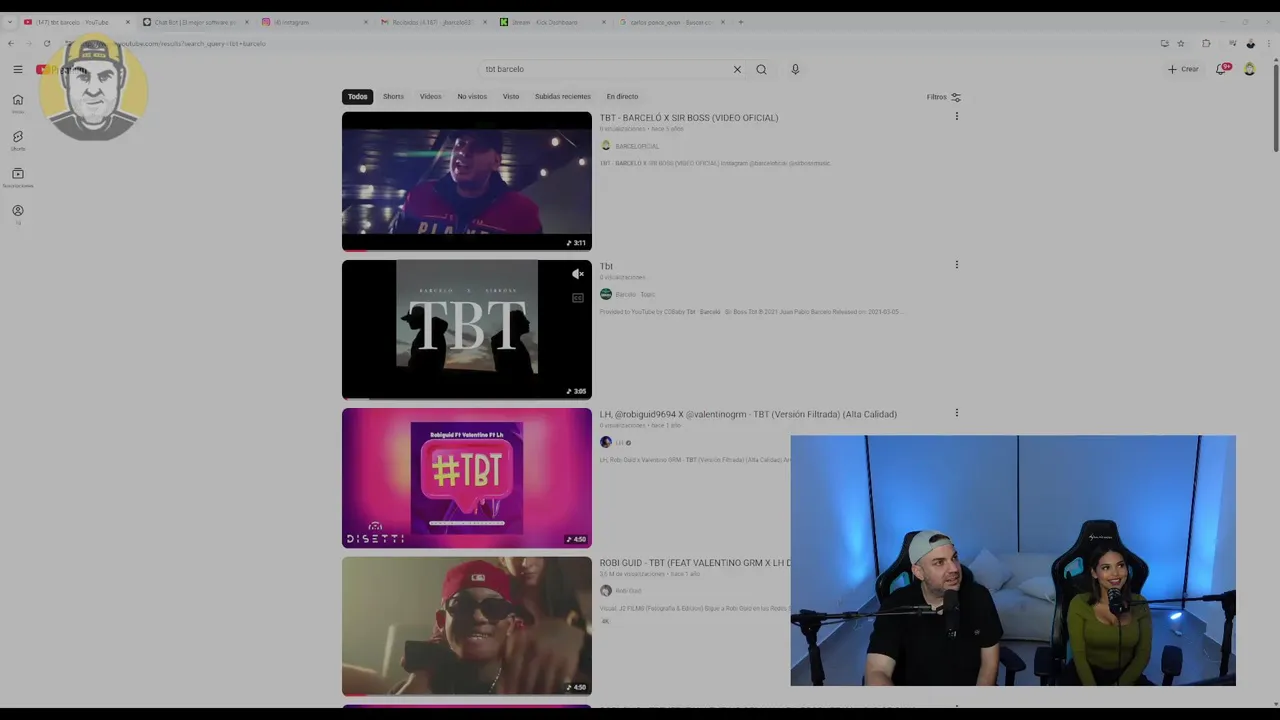The width and height of the screenshot is (1280, 720).
Task: Reload the page in browser
Action: [x=46, y=43]
